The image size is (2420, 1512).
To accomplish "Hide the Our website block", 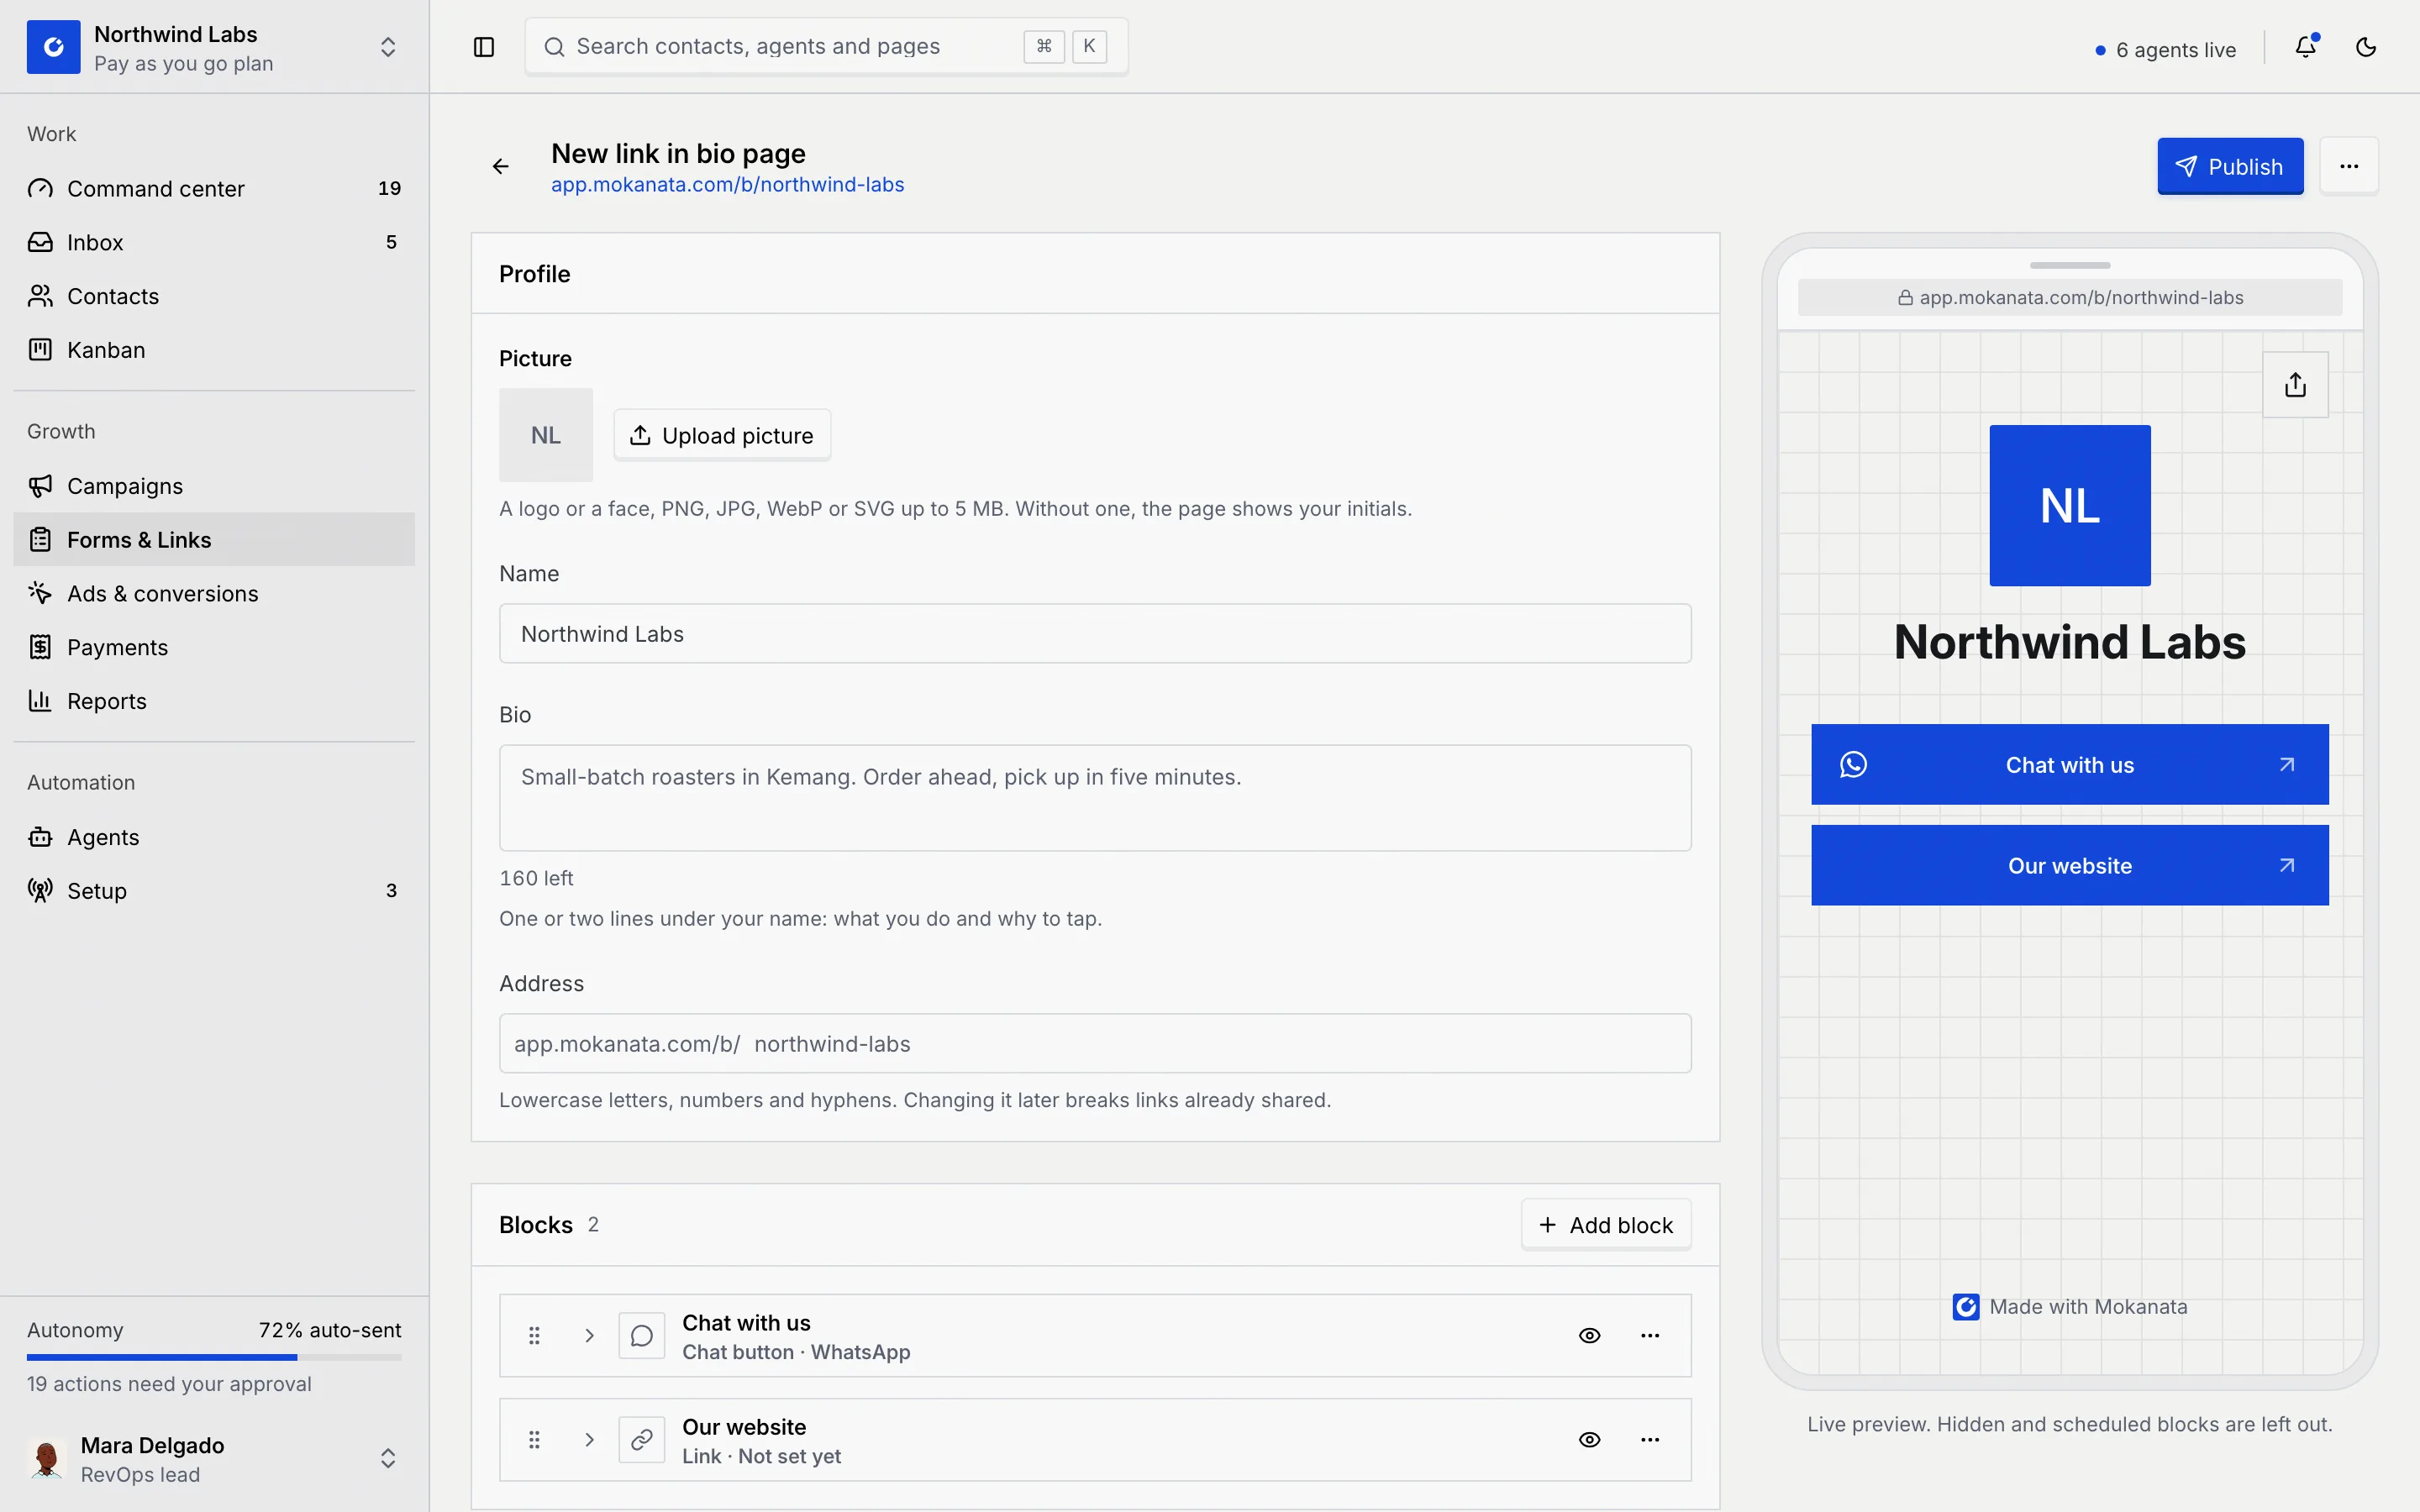I will point(1590,1439).
